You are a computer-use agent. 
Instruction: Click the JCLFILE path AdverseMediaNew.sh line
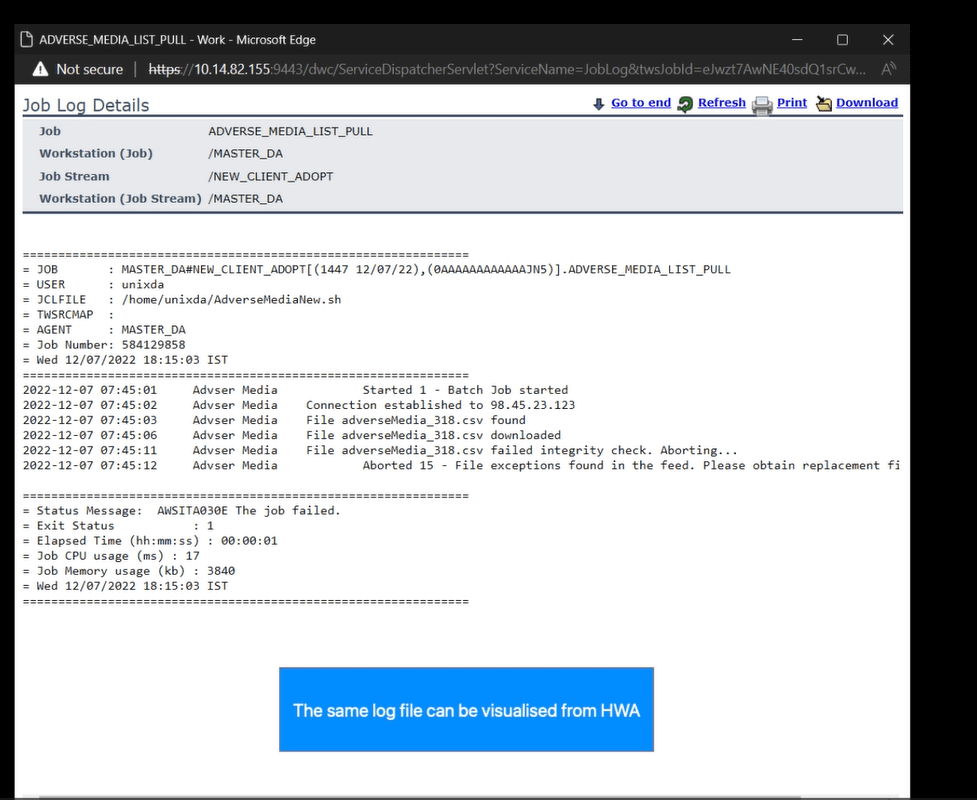click(x=230, y=300)
